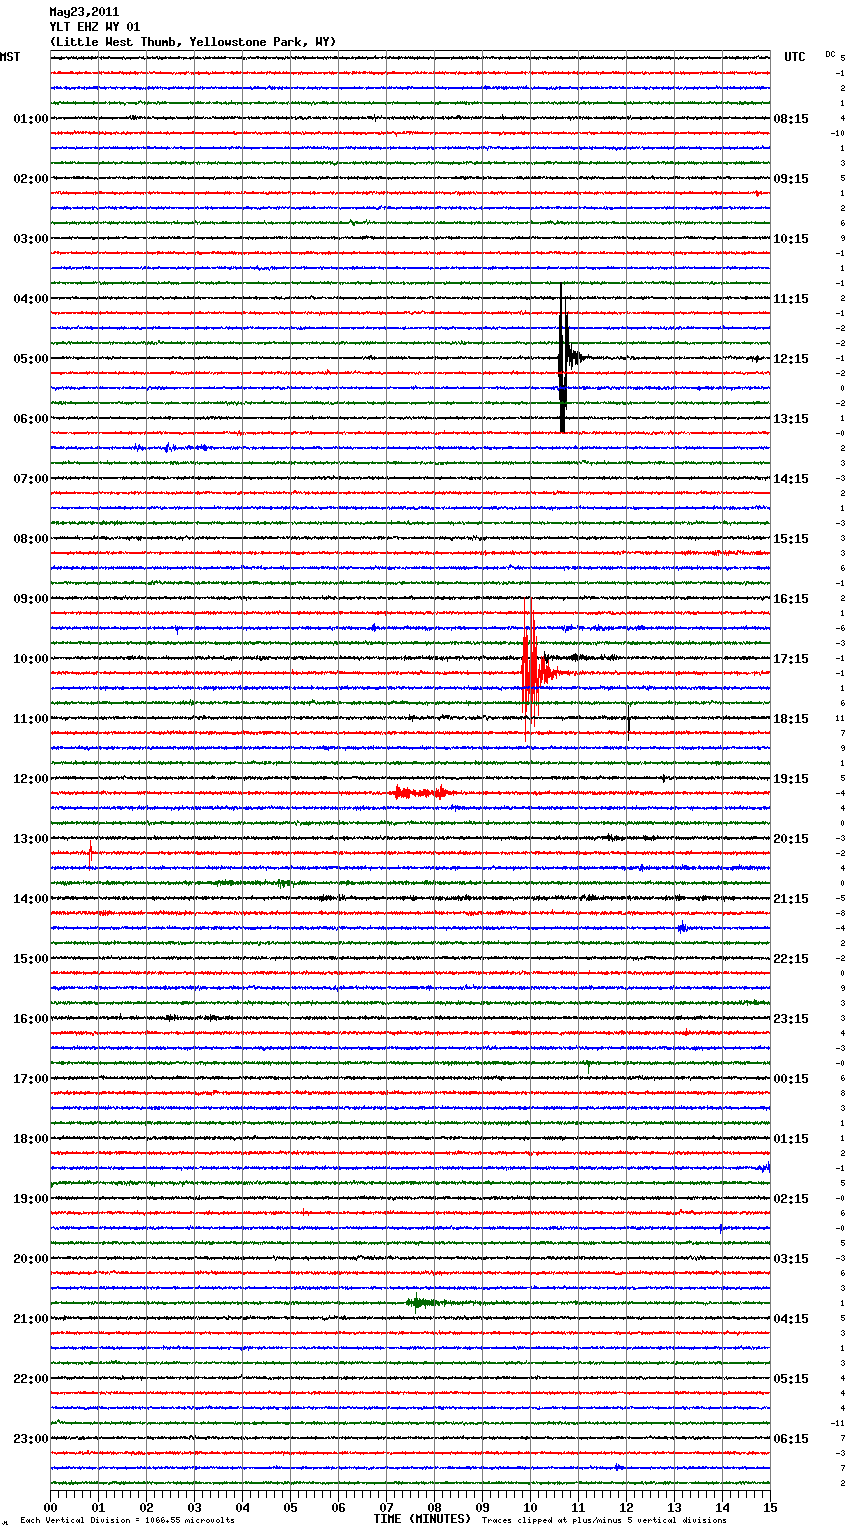
Task: Select the 06:00 MST time label
Action: [30, 419]
